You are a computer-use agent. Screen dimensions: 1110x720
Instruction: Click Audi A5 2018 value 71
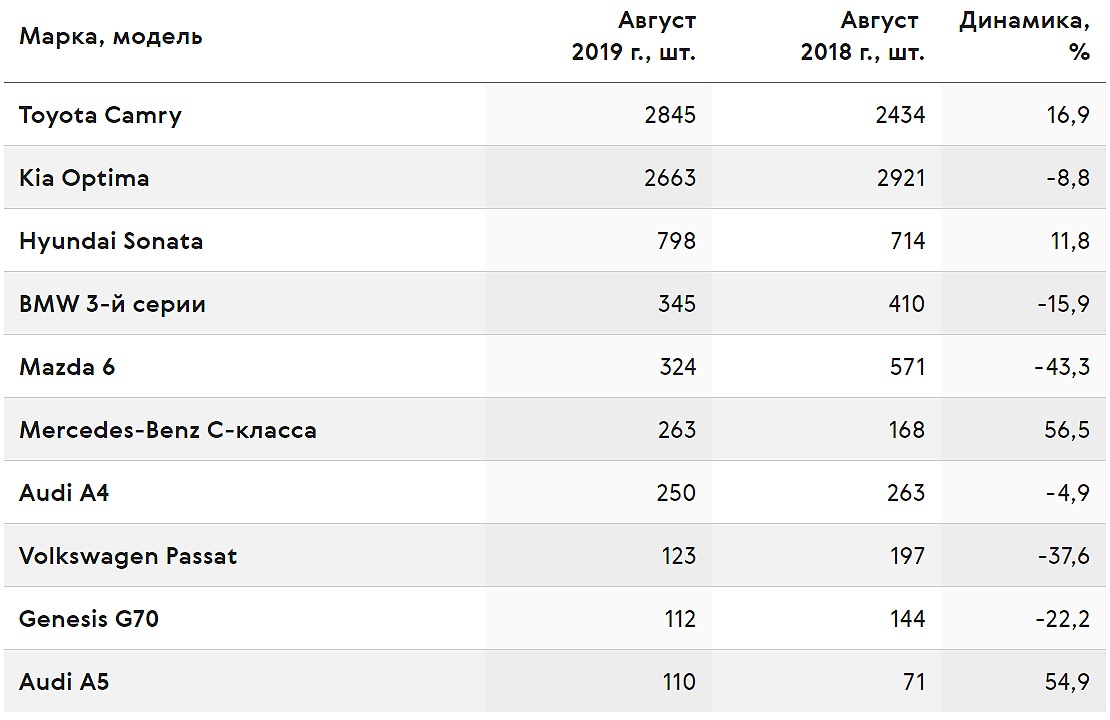pyautogui.click(x=914, y=682)
